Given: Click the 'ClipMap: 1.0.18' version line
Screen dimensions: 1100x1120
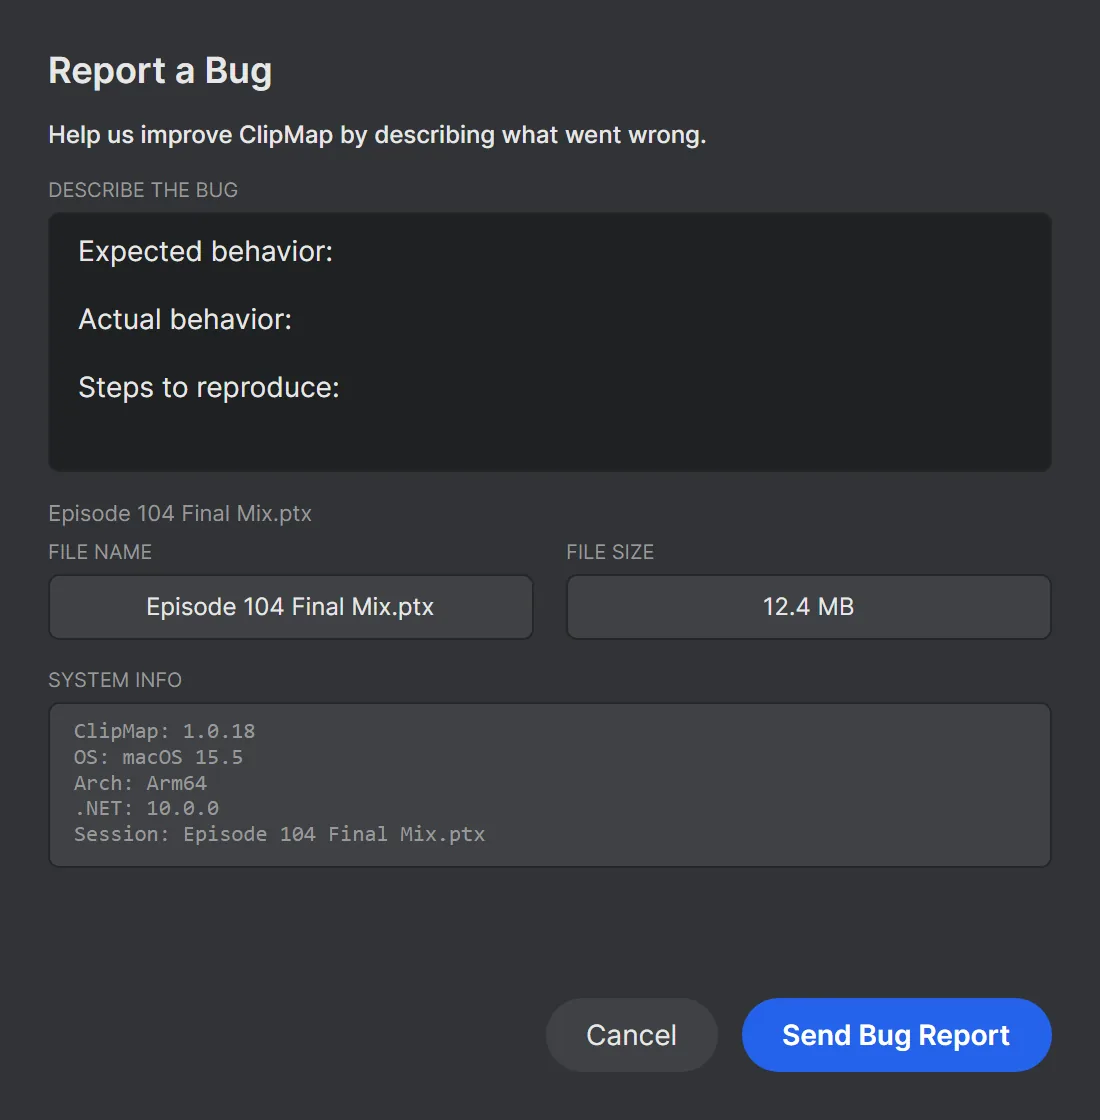Looking at the screenshot, I should click(164, 731).
